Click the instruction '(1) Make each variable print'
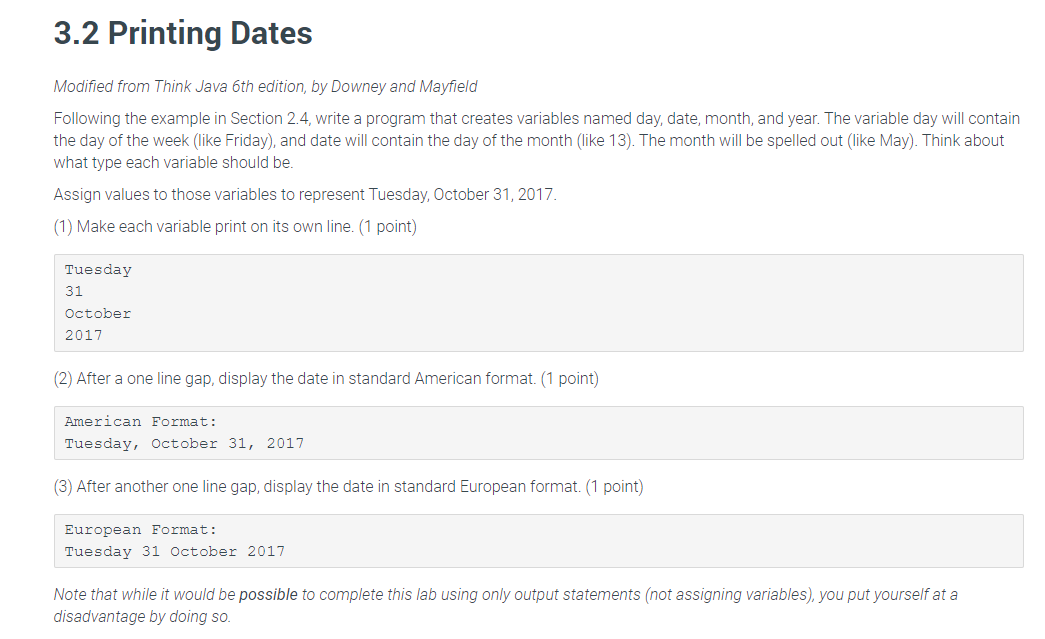The image size is (1045, 639). coord(235,227)
